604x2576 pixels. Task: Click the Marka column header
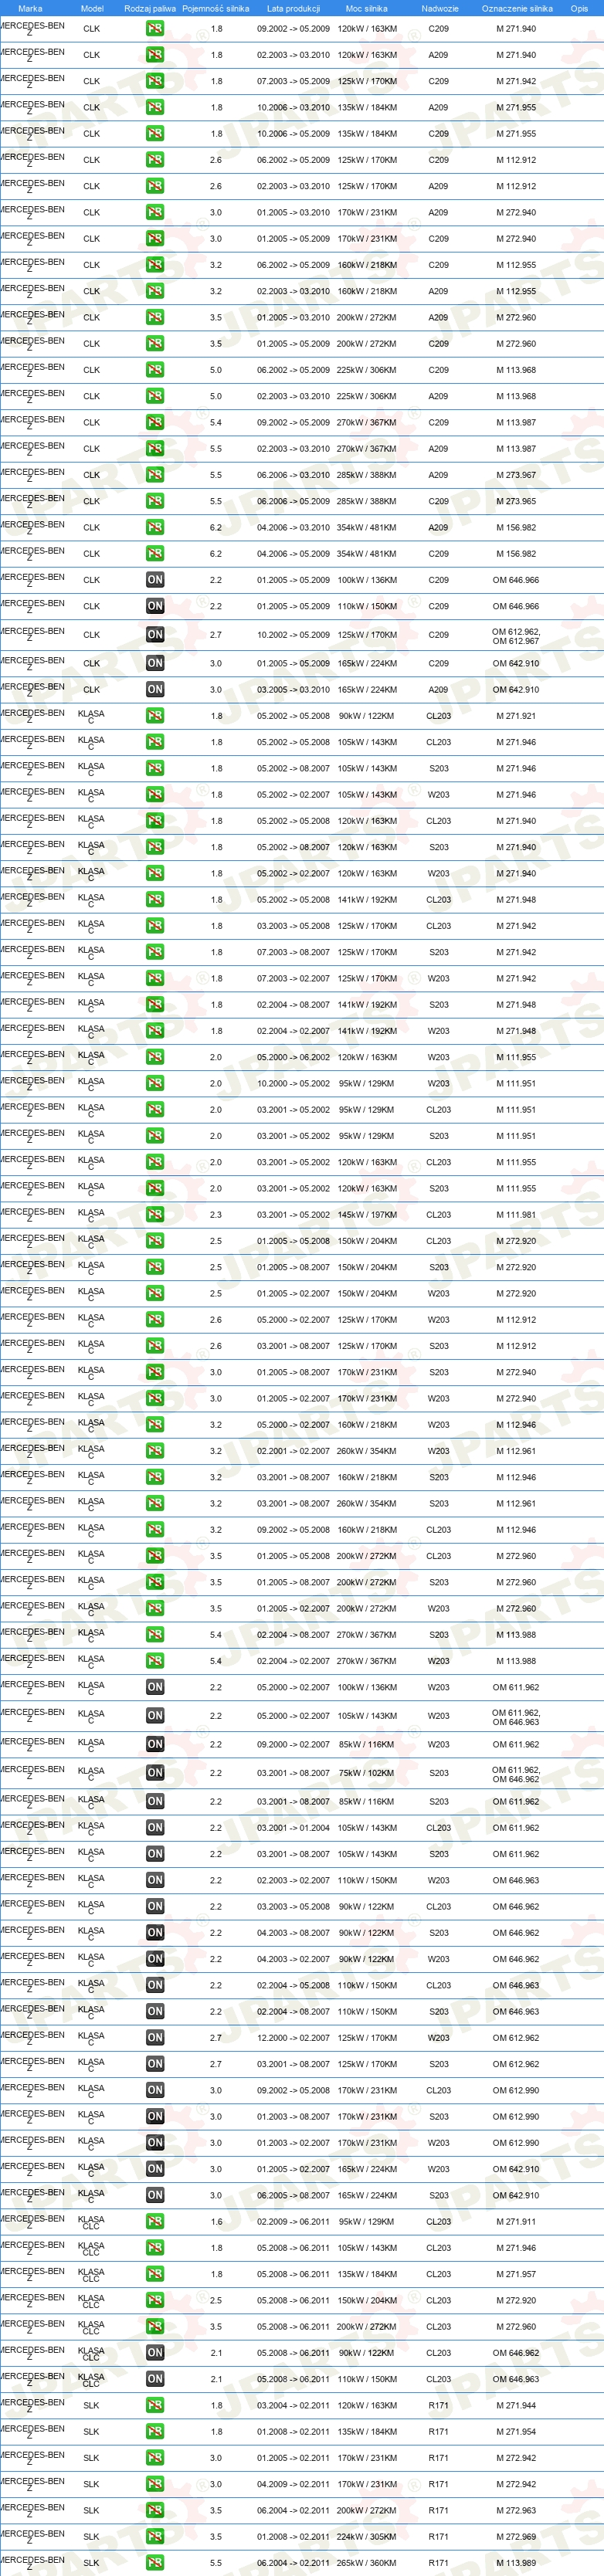click(x=30, y=8)
